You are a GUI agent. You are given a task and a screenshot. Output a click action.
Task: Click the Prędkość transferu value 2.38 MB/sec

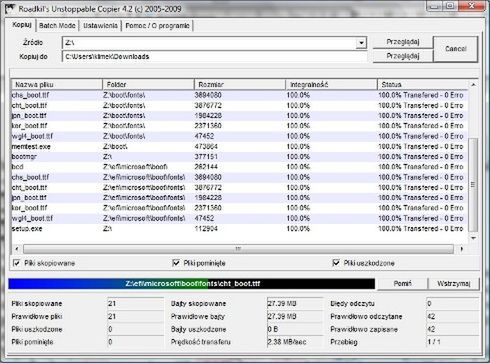pyautogui.click(x=295, y=342)
